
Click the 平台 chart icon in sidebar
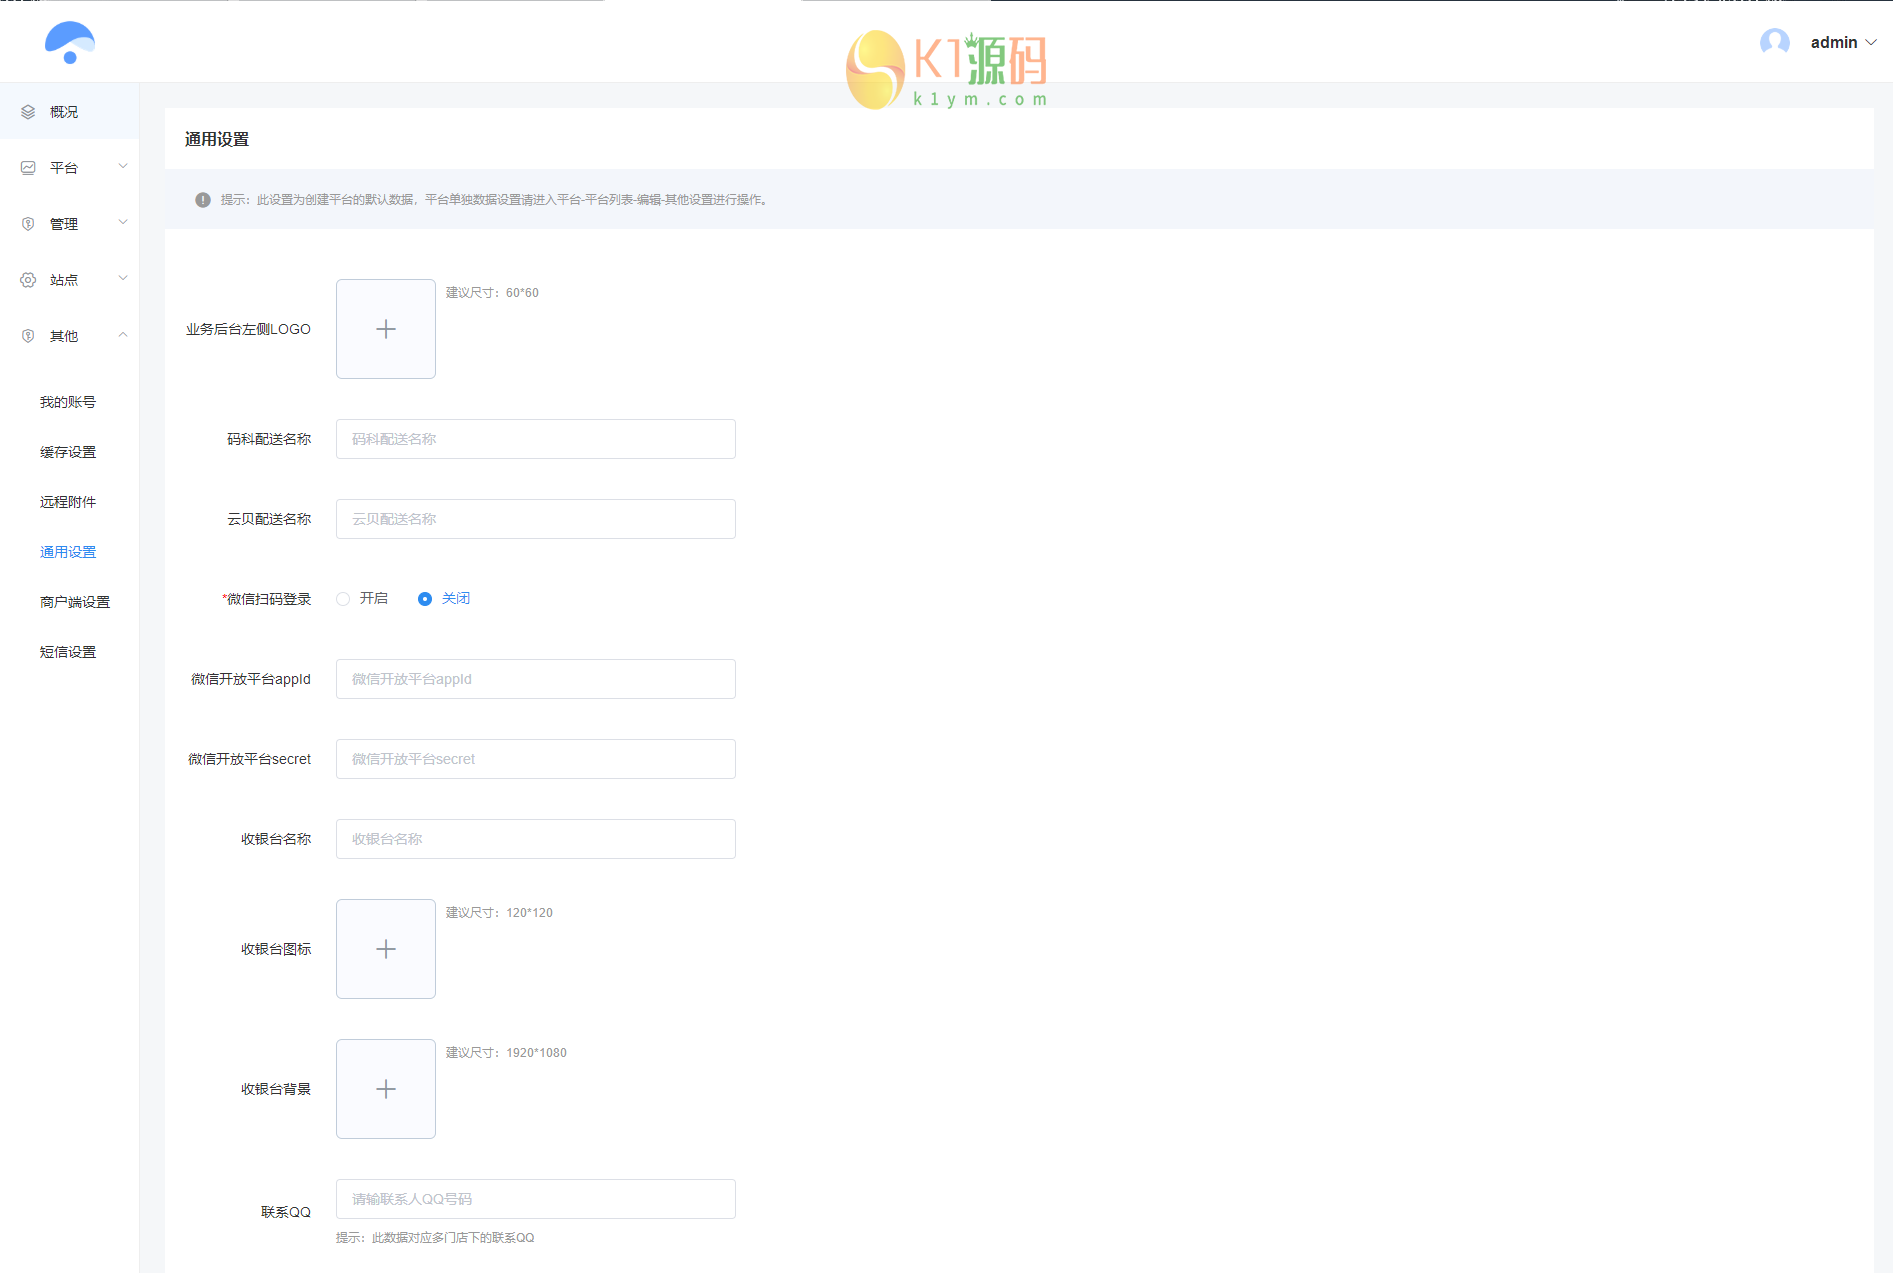(28, 168)
